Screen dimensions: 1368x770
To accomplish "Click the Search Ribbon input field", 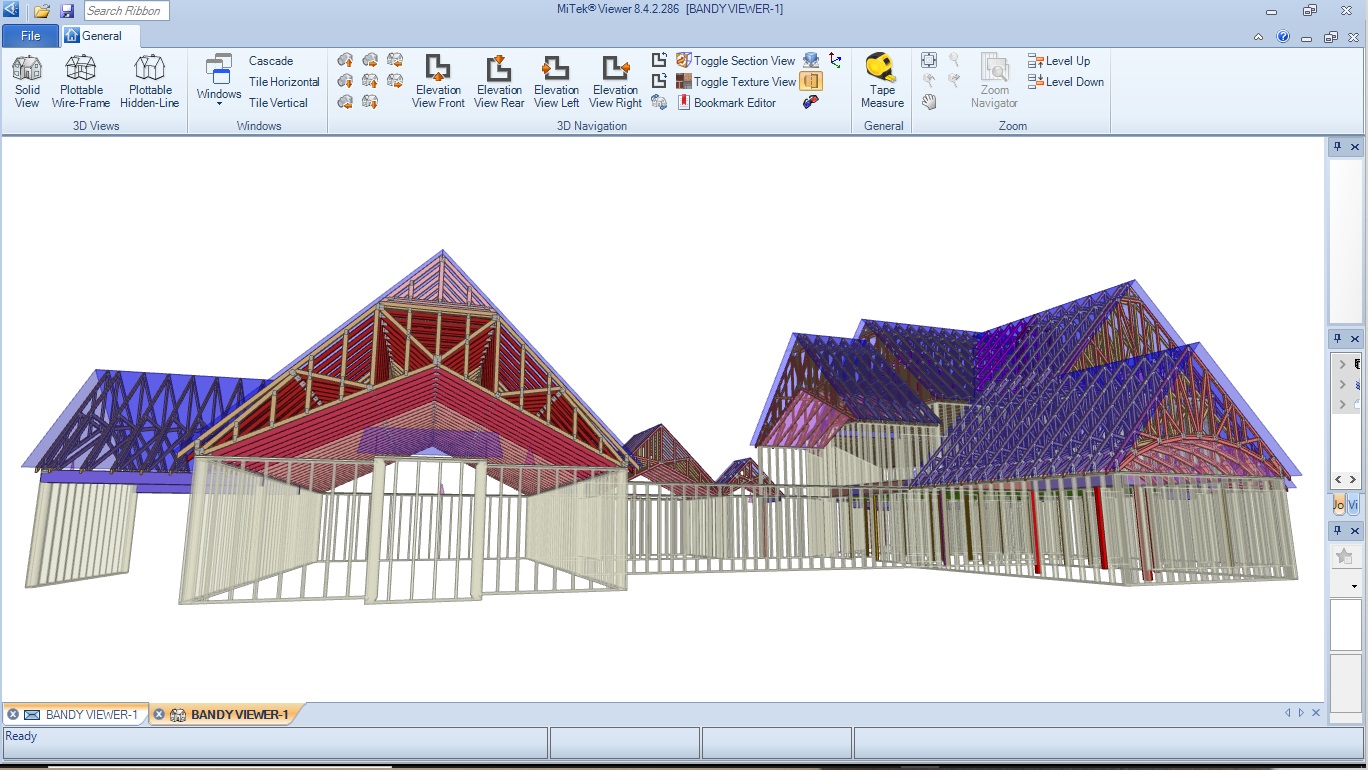I will click(x=125, y=11).
